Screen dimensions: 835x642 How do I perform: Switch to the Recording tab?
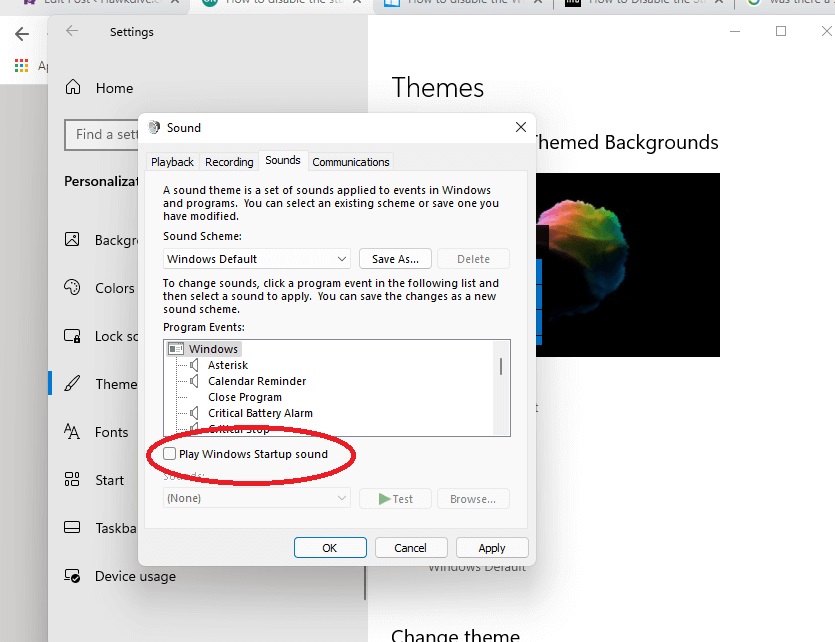pyautogui.click(x=229, y=161)
